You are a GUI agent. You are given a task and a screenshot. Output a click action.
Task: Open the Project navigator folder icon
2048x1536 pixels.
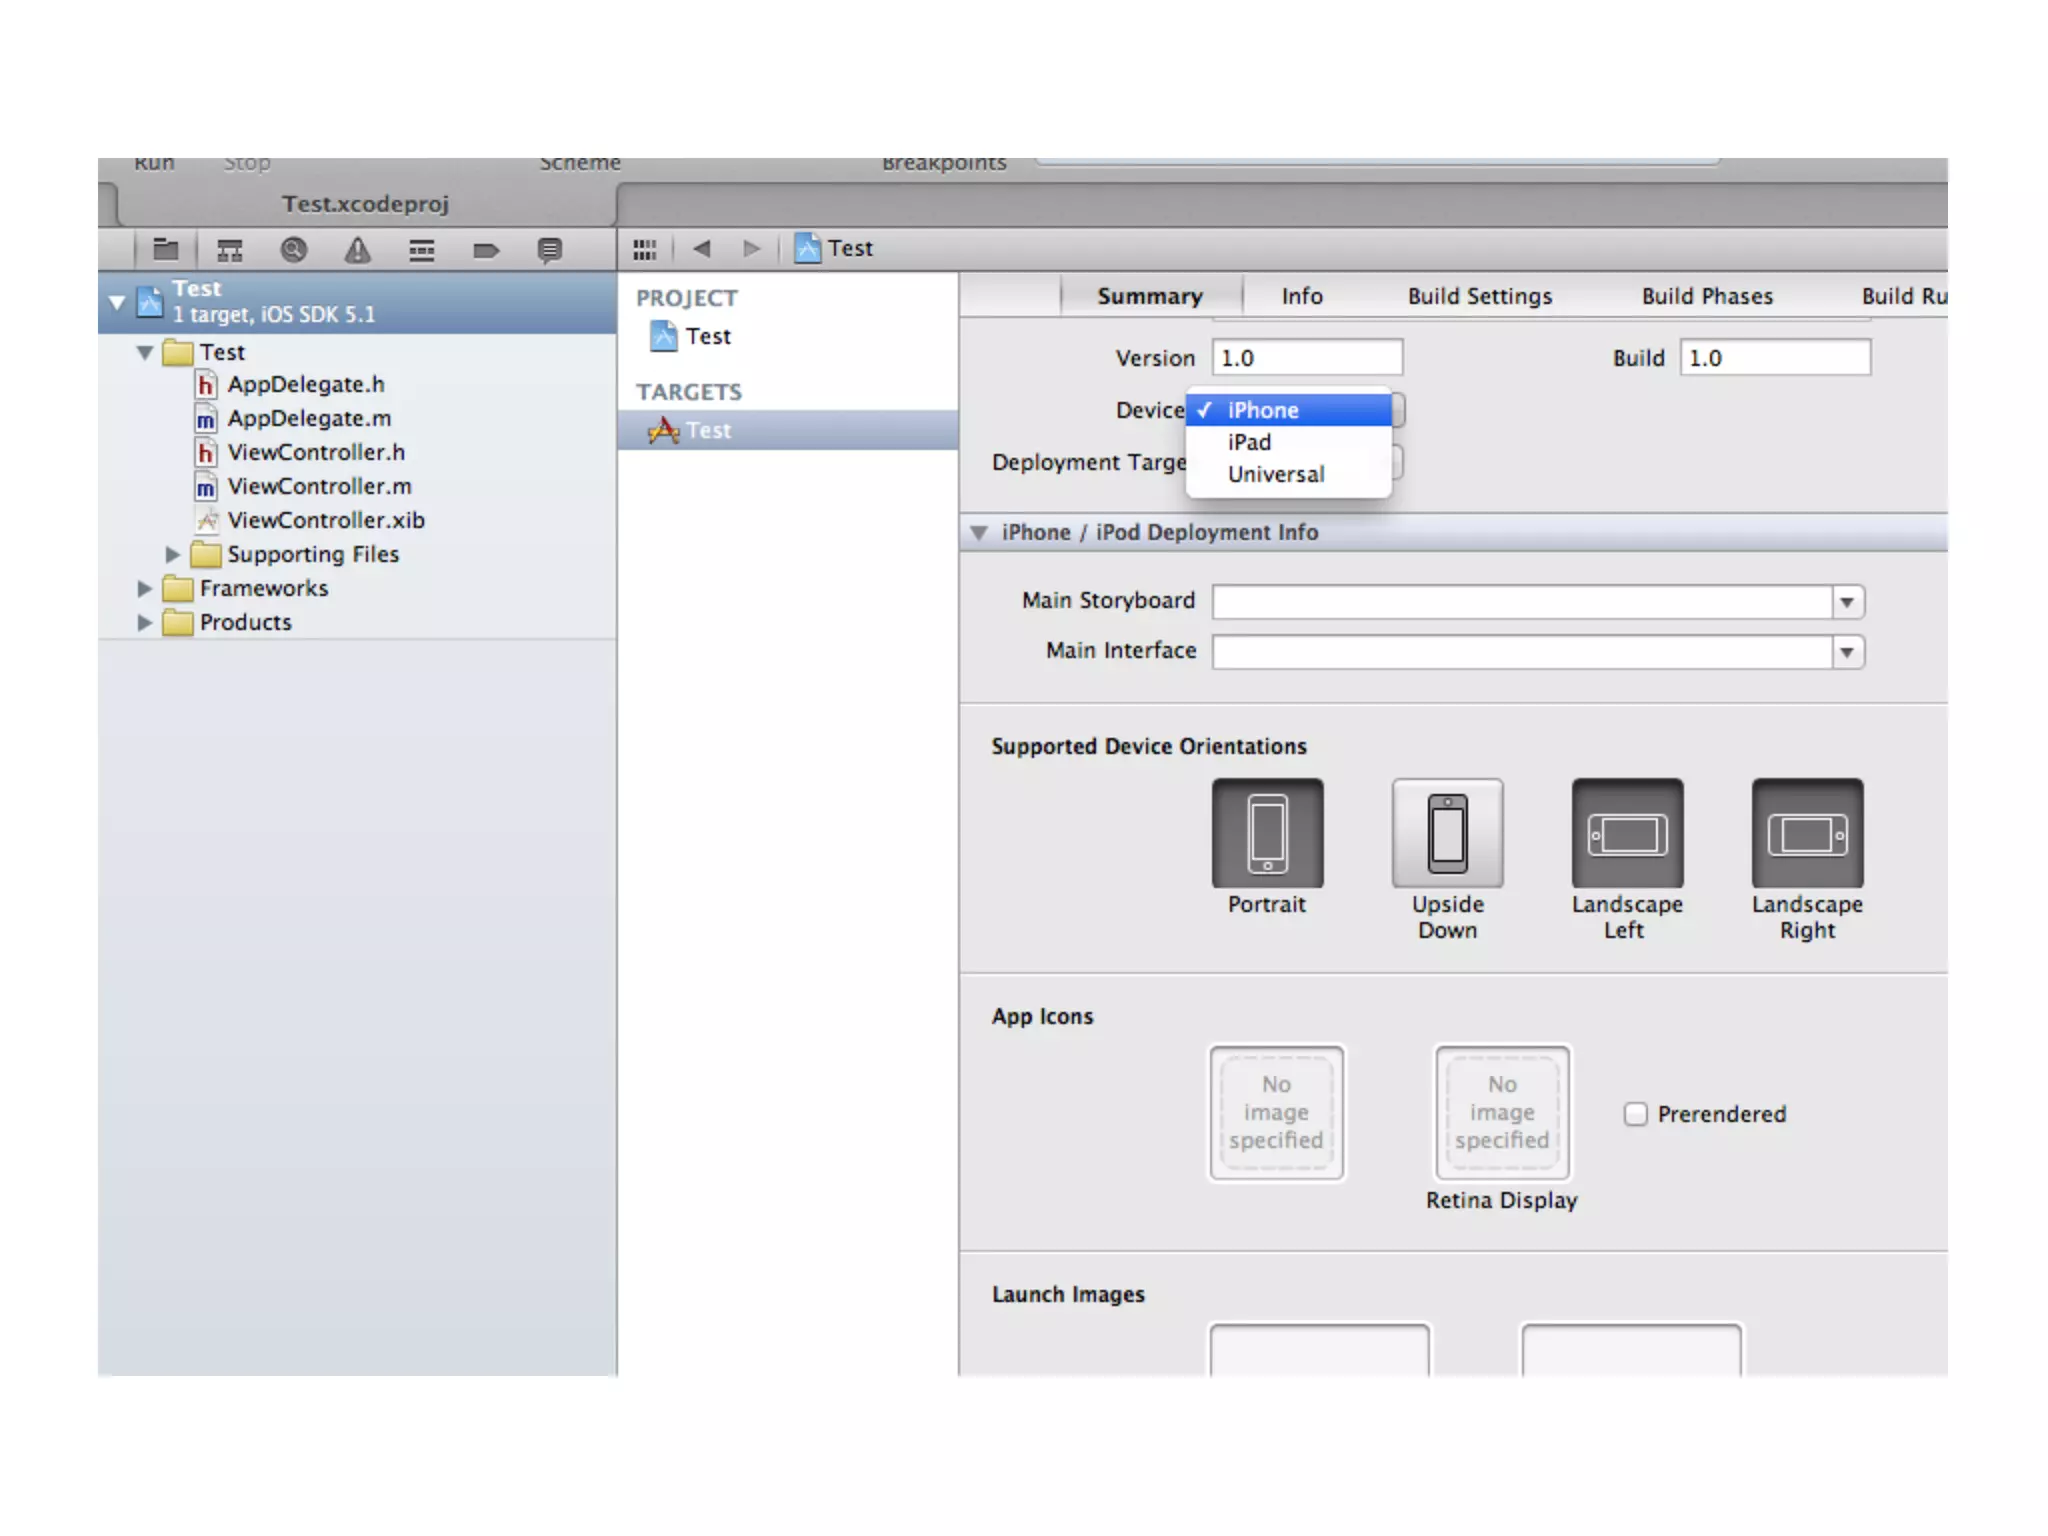pyautogui.click(x=165, y=250)
